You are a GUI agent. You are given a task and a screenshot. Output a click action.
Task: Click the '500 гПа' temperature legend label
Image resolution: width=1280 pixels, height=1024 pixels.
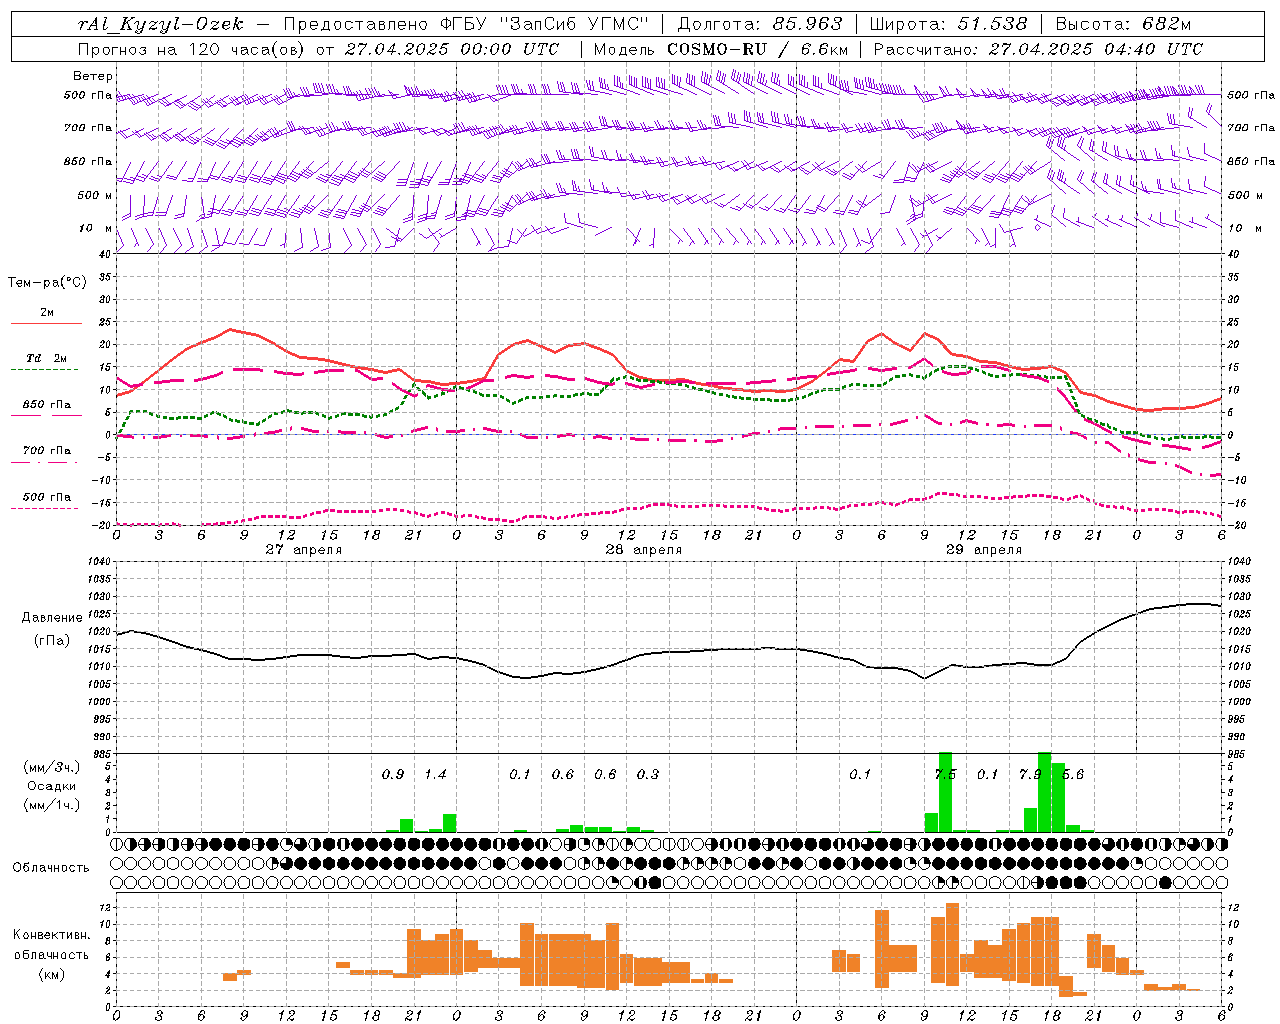[x=47, y=497]
